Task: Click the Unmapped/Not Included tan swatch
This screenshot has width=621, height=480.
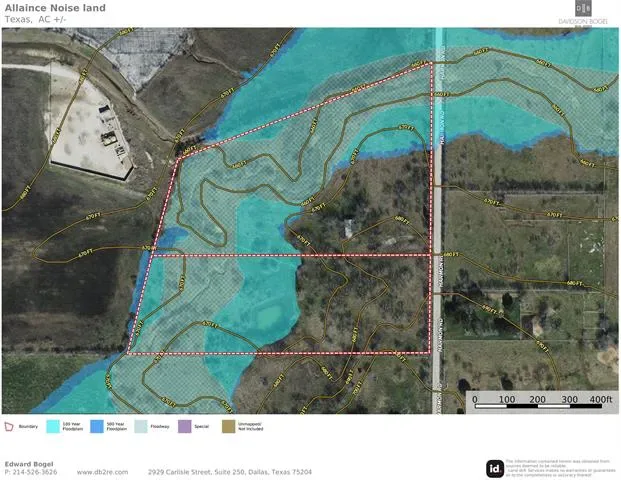Action: click(x=228, y=425)
